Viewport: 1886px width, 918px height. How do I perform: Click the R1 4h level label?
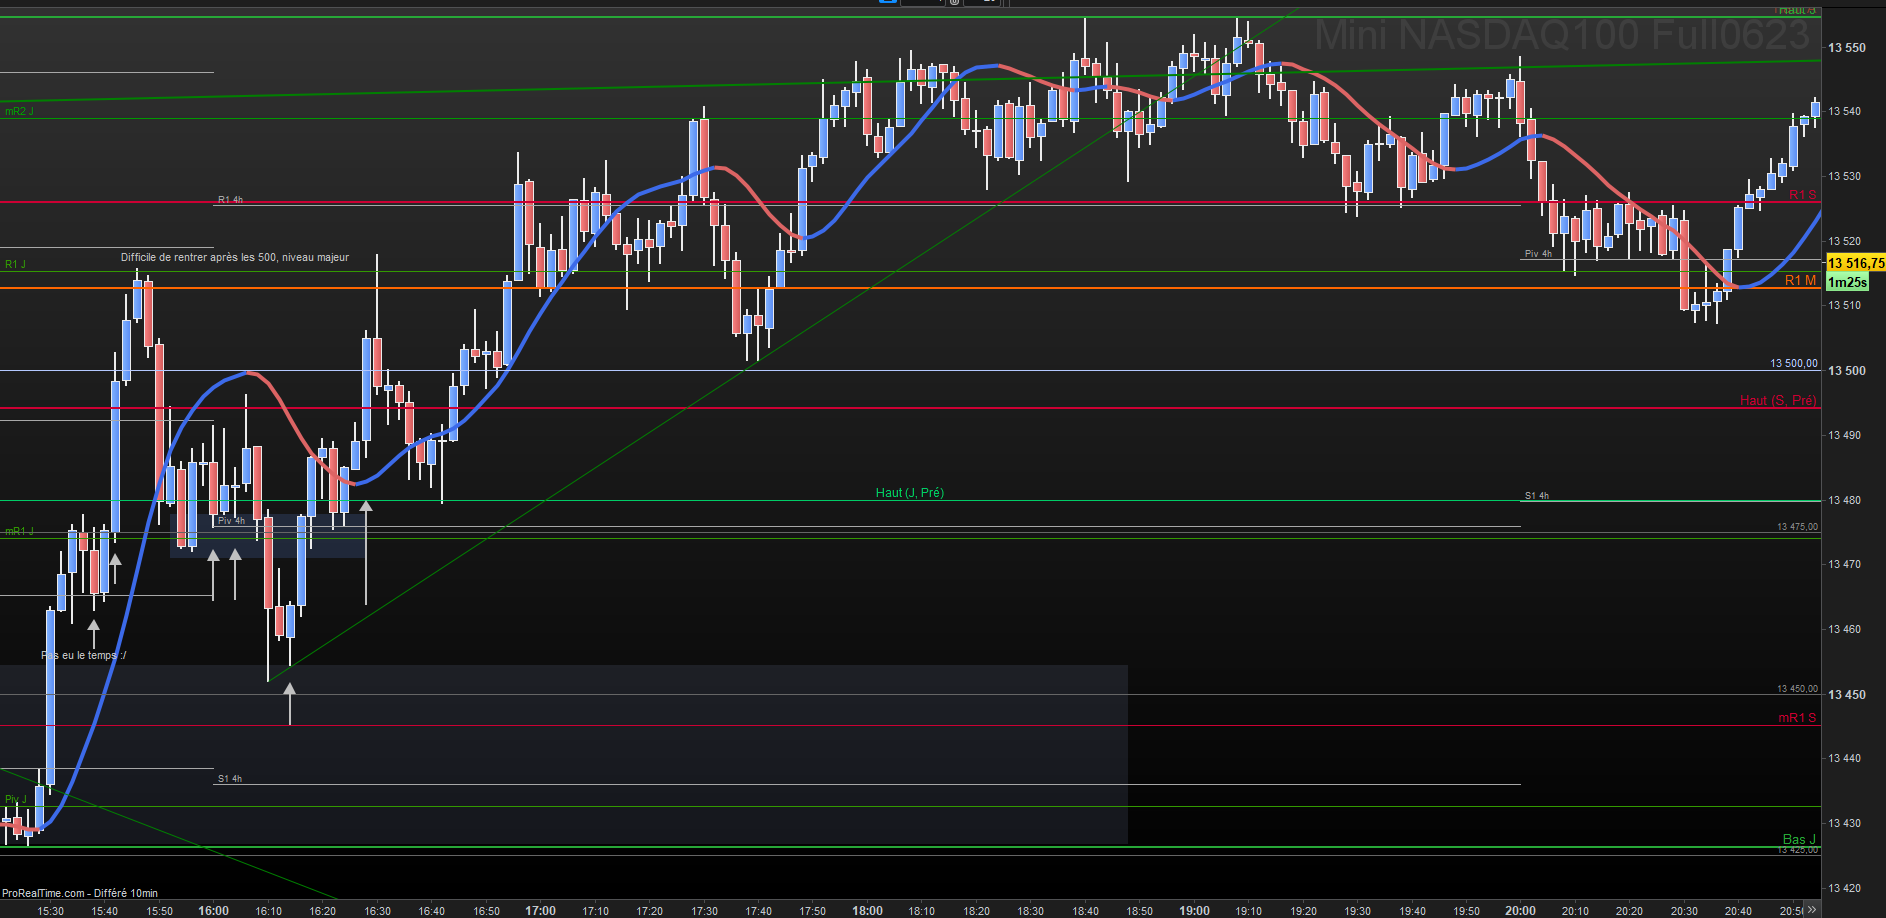(230, 200)
